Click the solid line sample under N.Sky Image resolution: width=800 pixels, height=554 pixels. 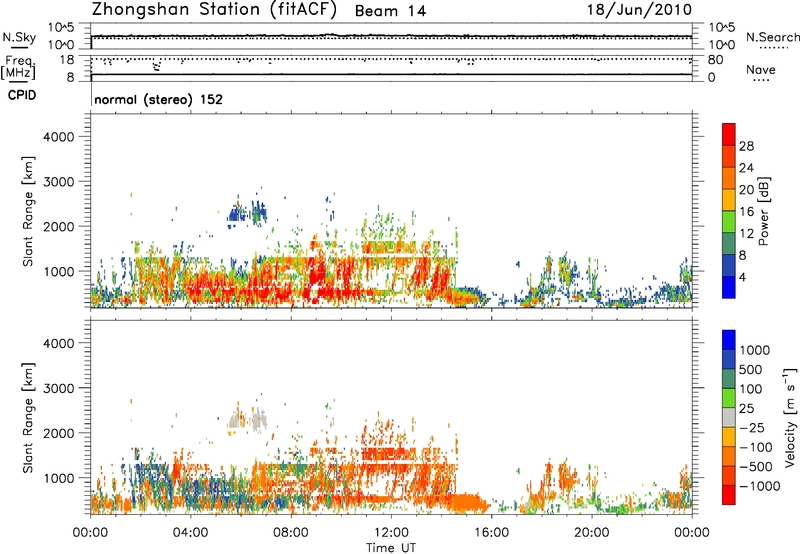19,47
